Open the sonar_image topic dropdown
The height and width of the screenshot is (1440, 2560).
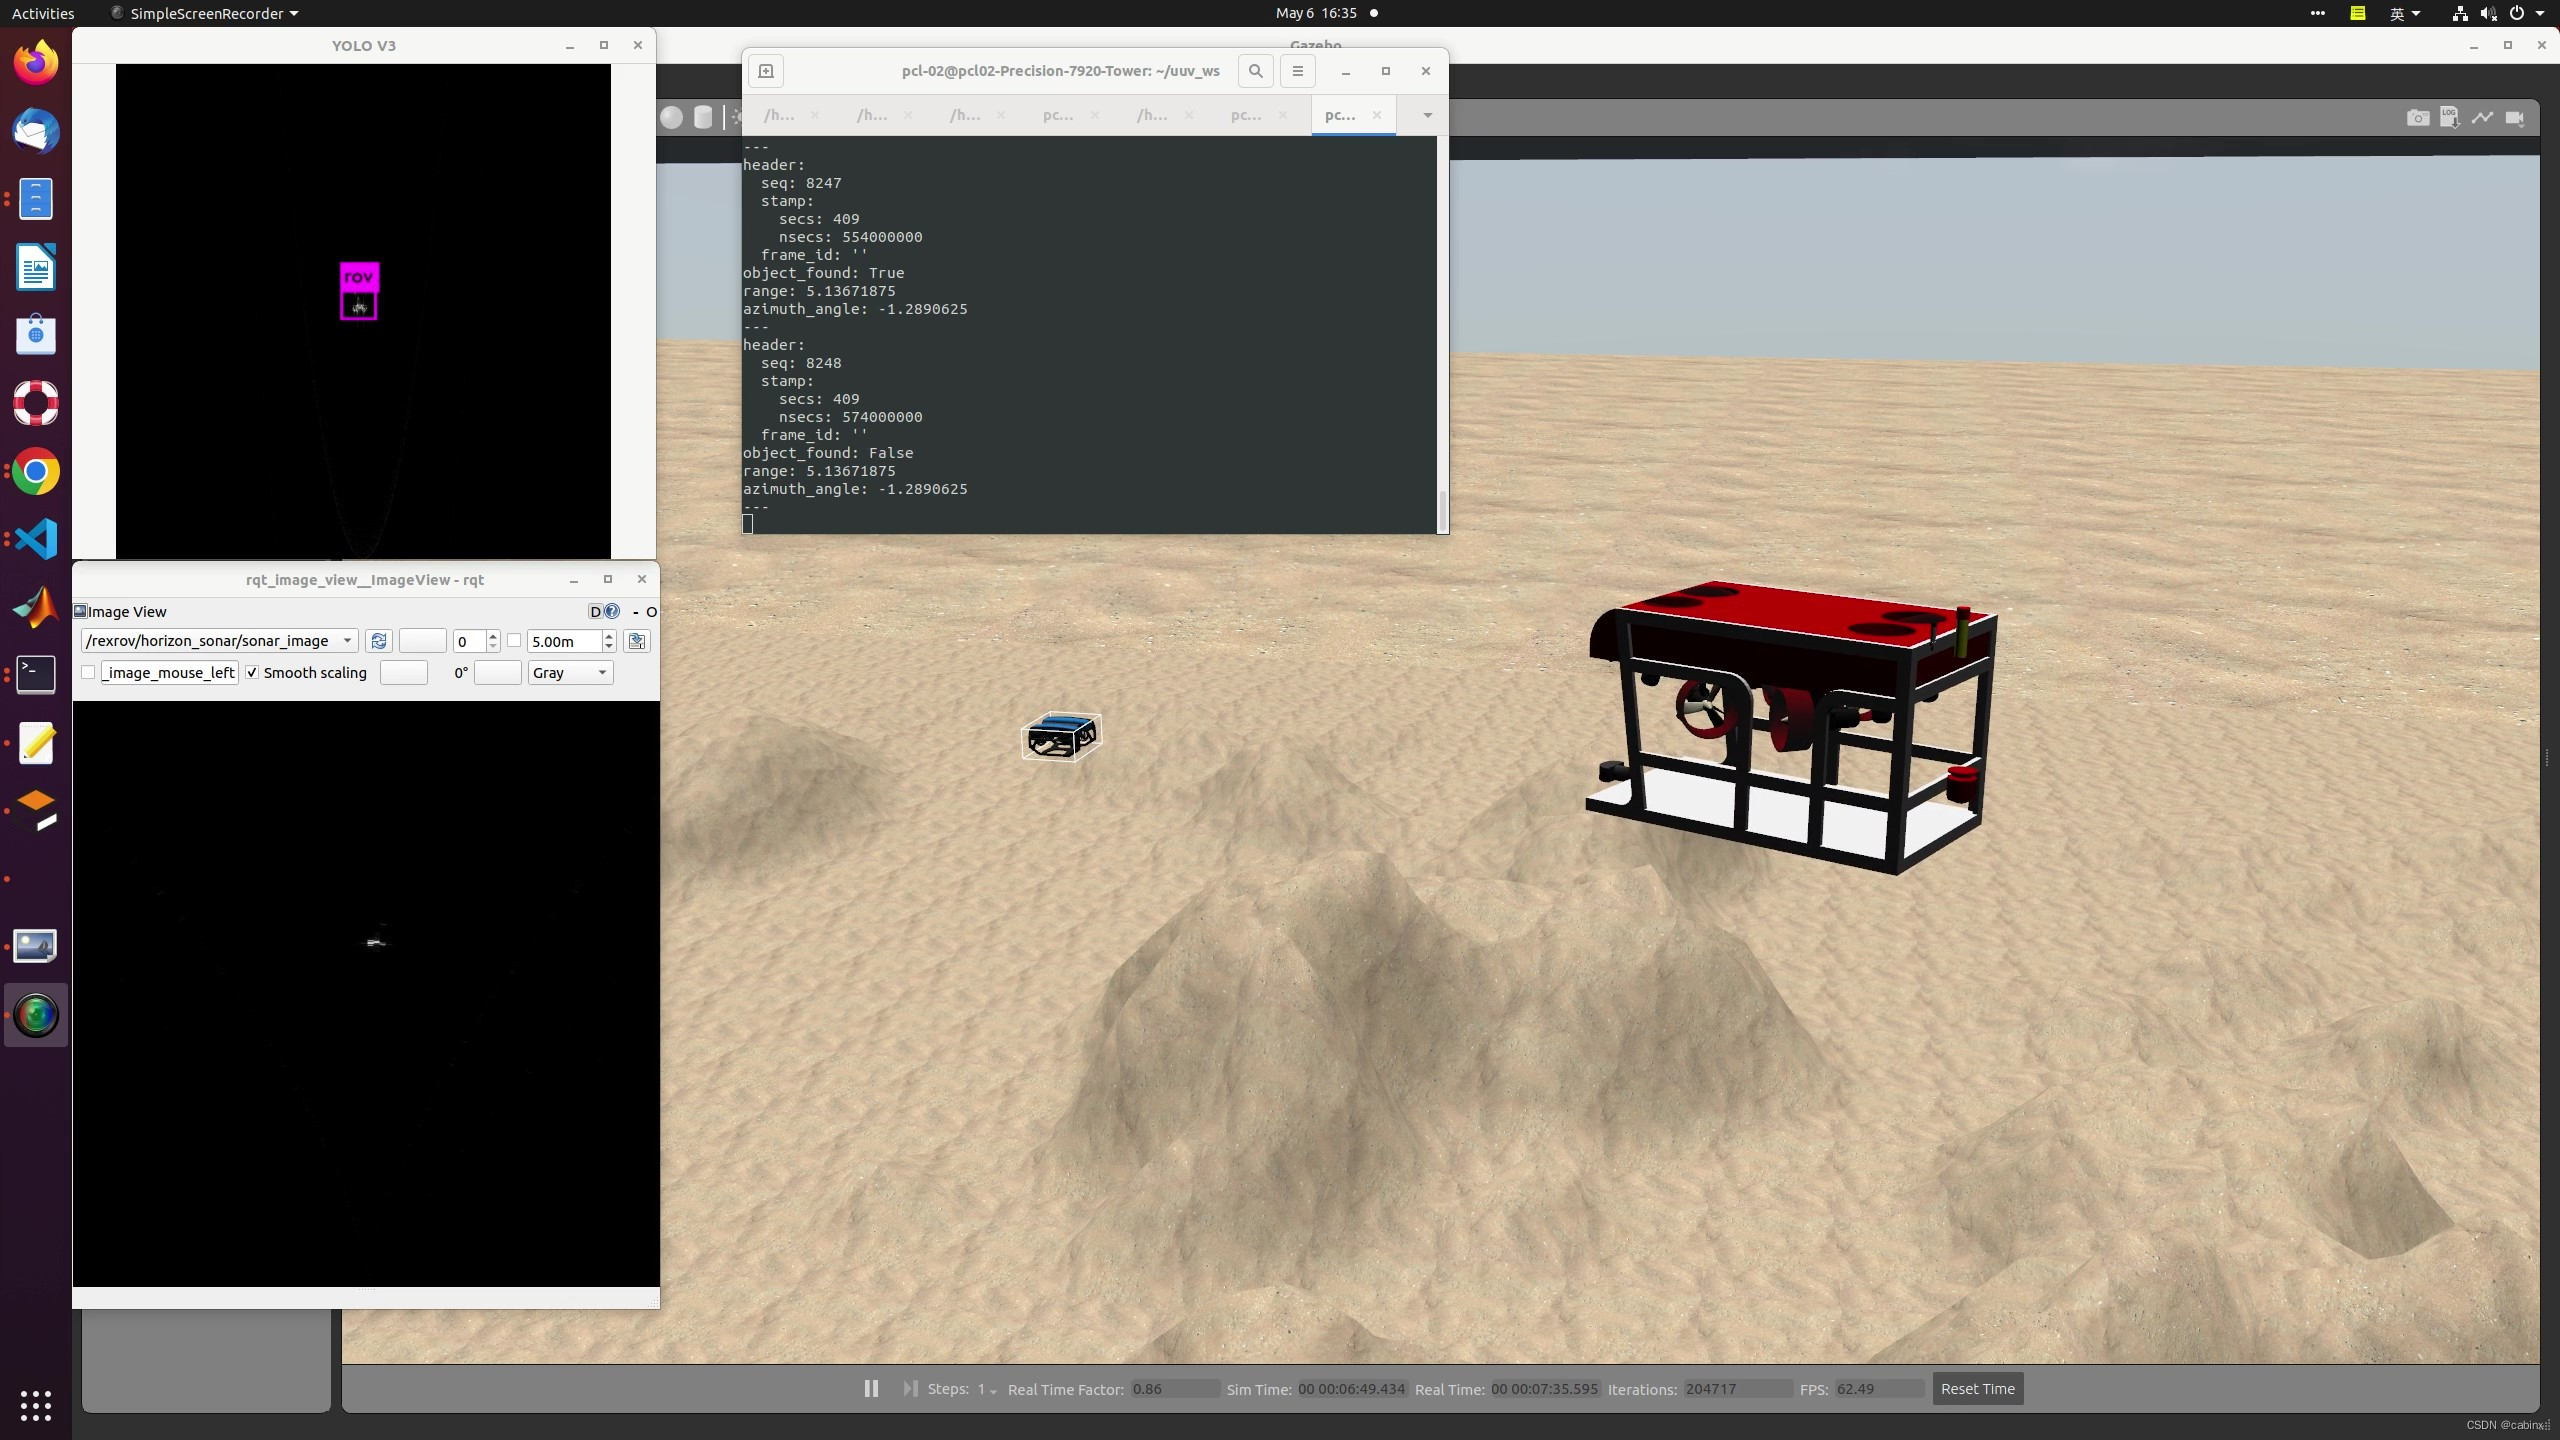tap(347, 641)
